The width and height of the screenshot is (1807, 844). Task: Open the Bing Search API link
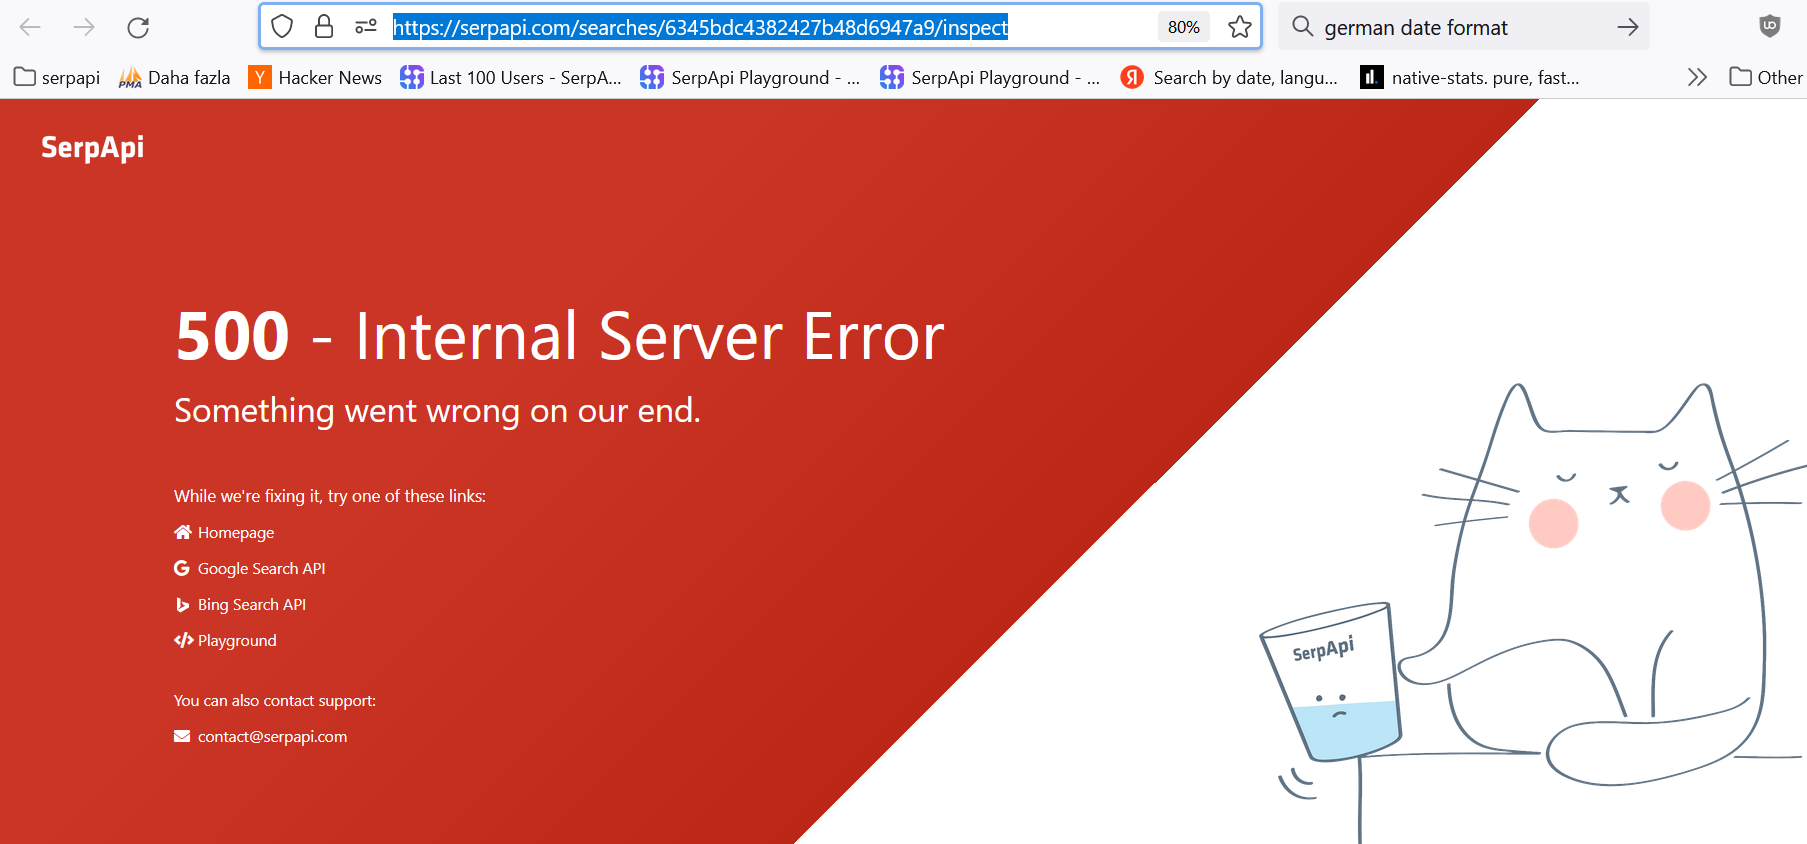(240, 605)
